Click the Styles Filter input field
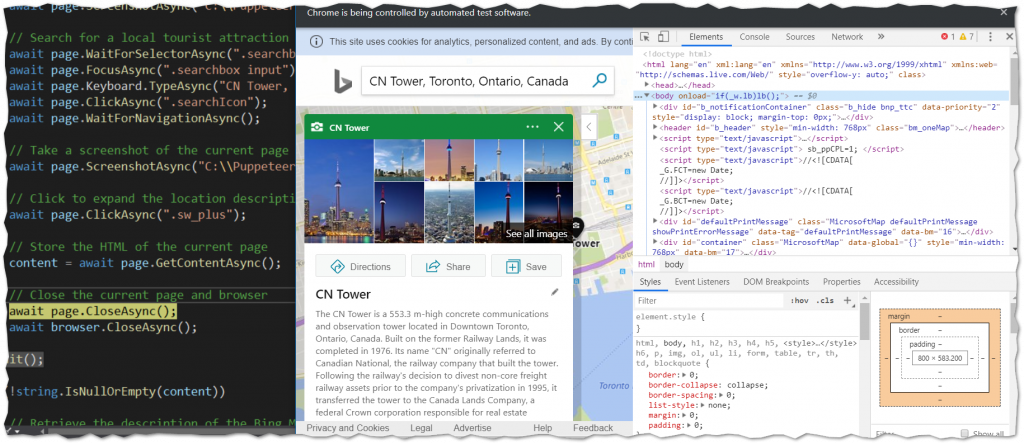Image resolution: width=1024 pixels, height=444 pixels. point(709,301)
